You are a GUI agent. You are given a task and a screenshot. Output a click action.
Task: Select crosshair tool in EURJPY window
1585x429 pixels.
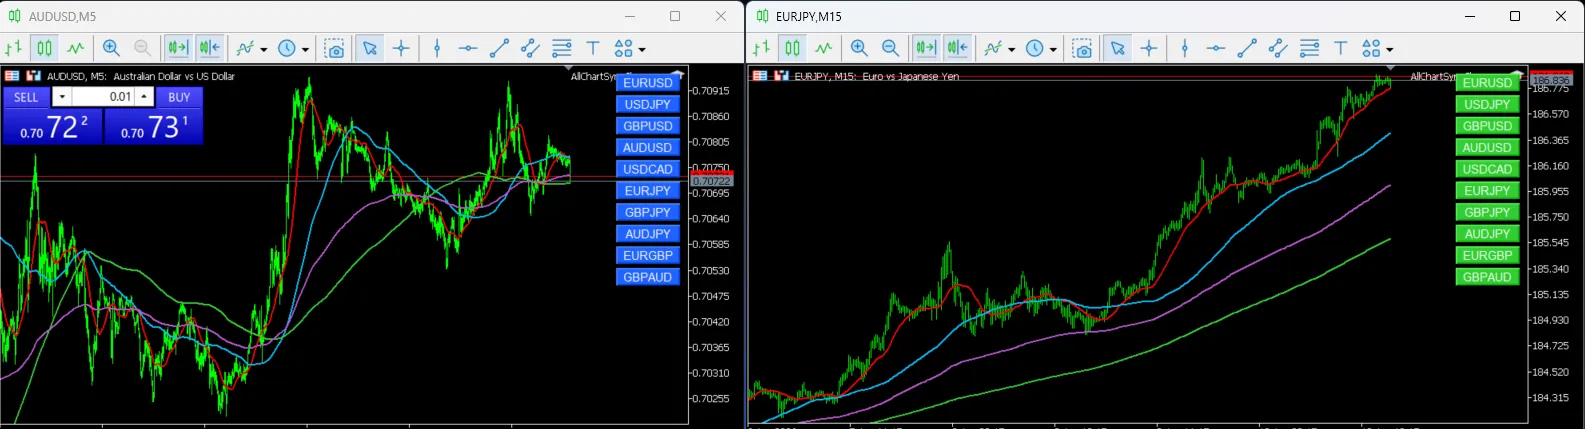[x=1149, y=48]
